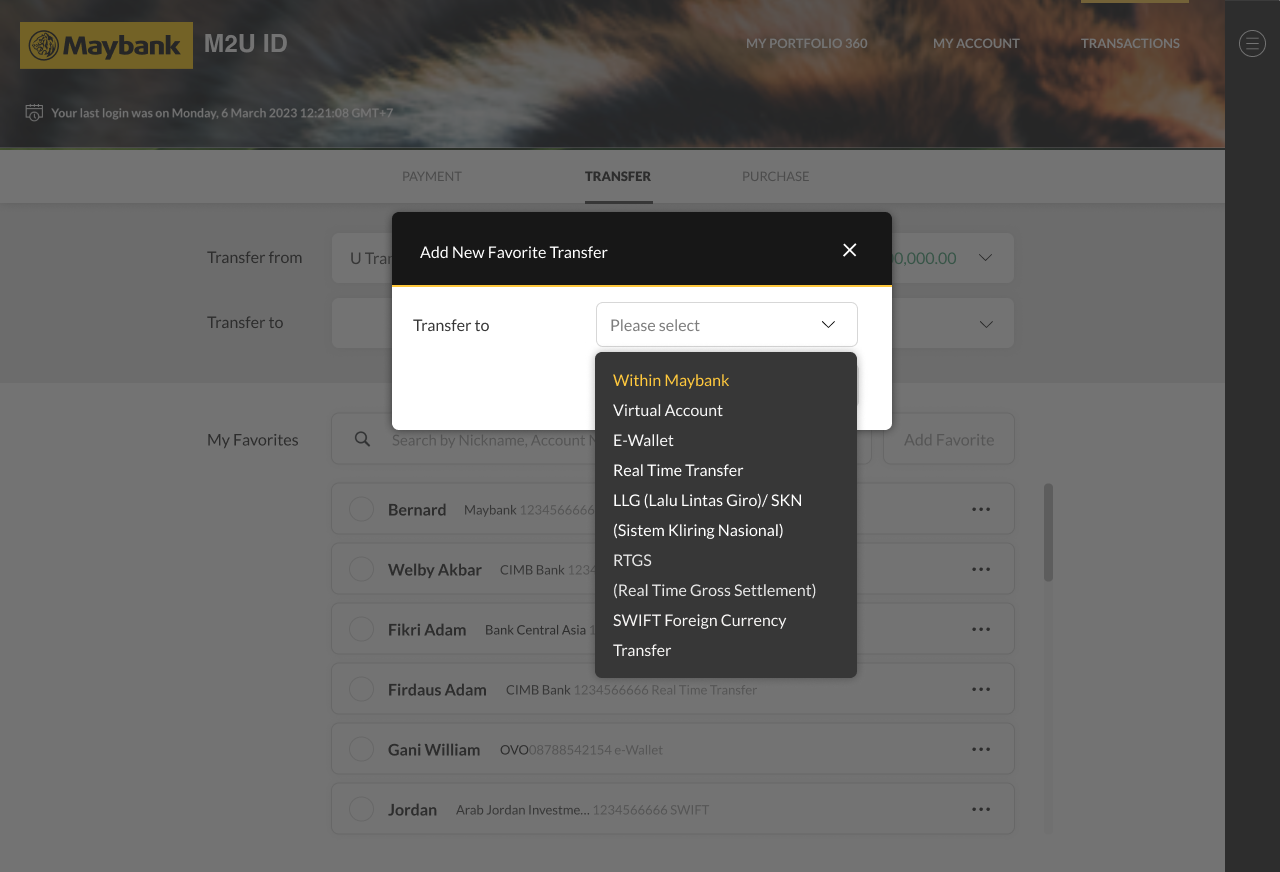Click the Add Favorite button
Screen dimensions: 1280x872
point(948,439)
